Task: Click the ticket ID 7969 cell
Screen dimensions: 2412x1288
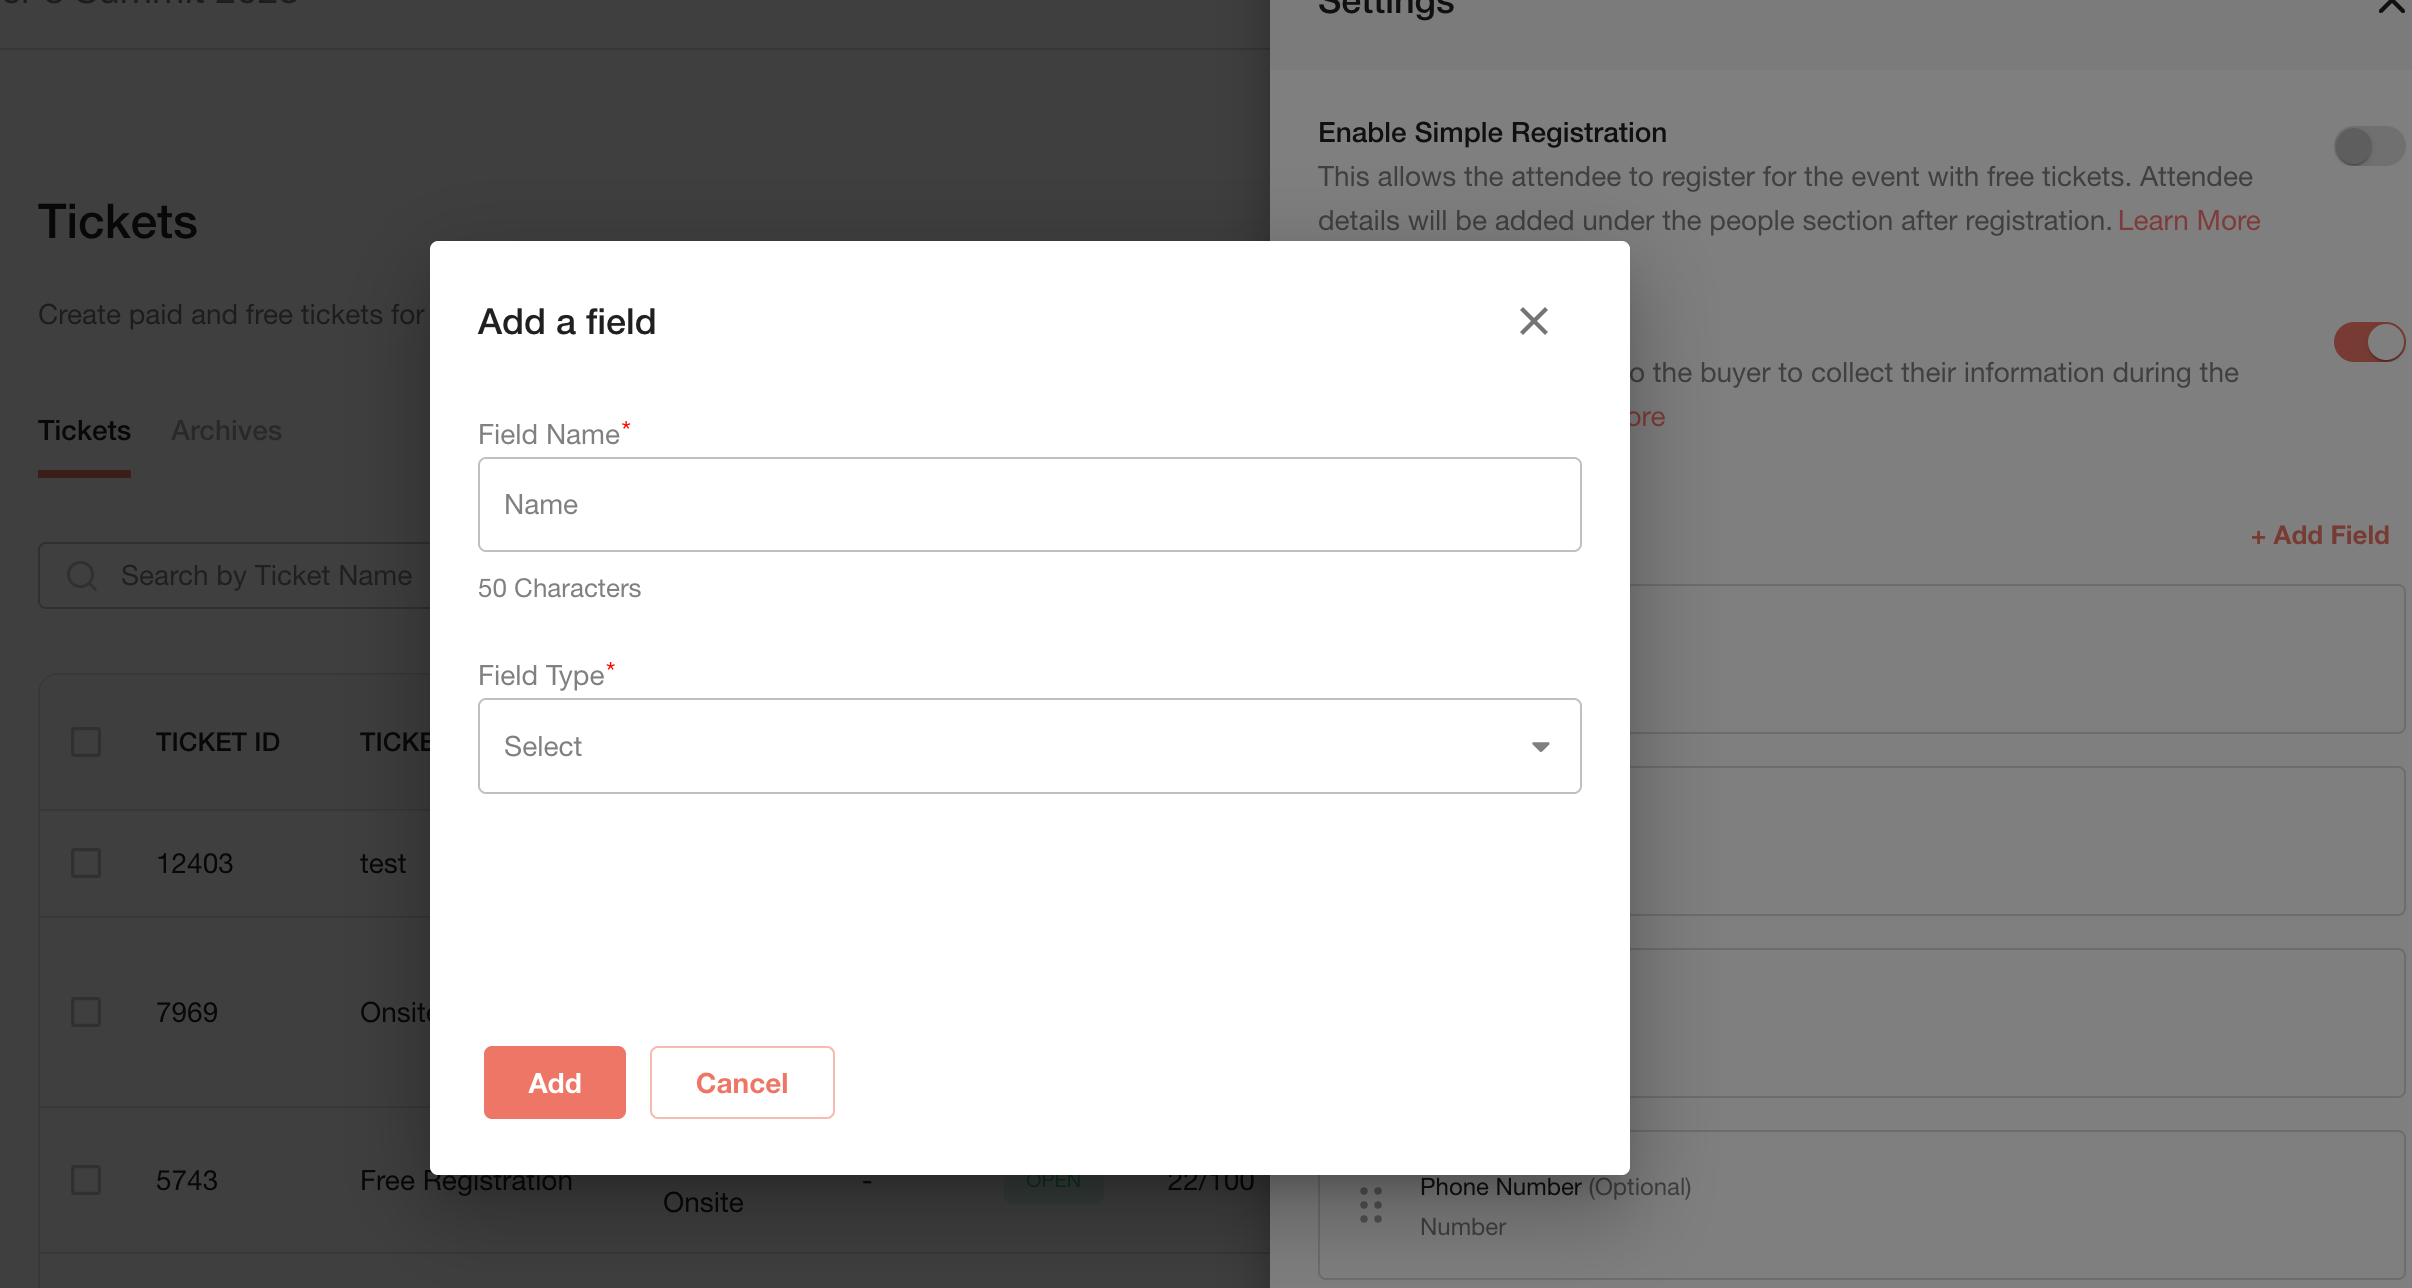Action: click(187, 1012)
